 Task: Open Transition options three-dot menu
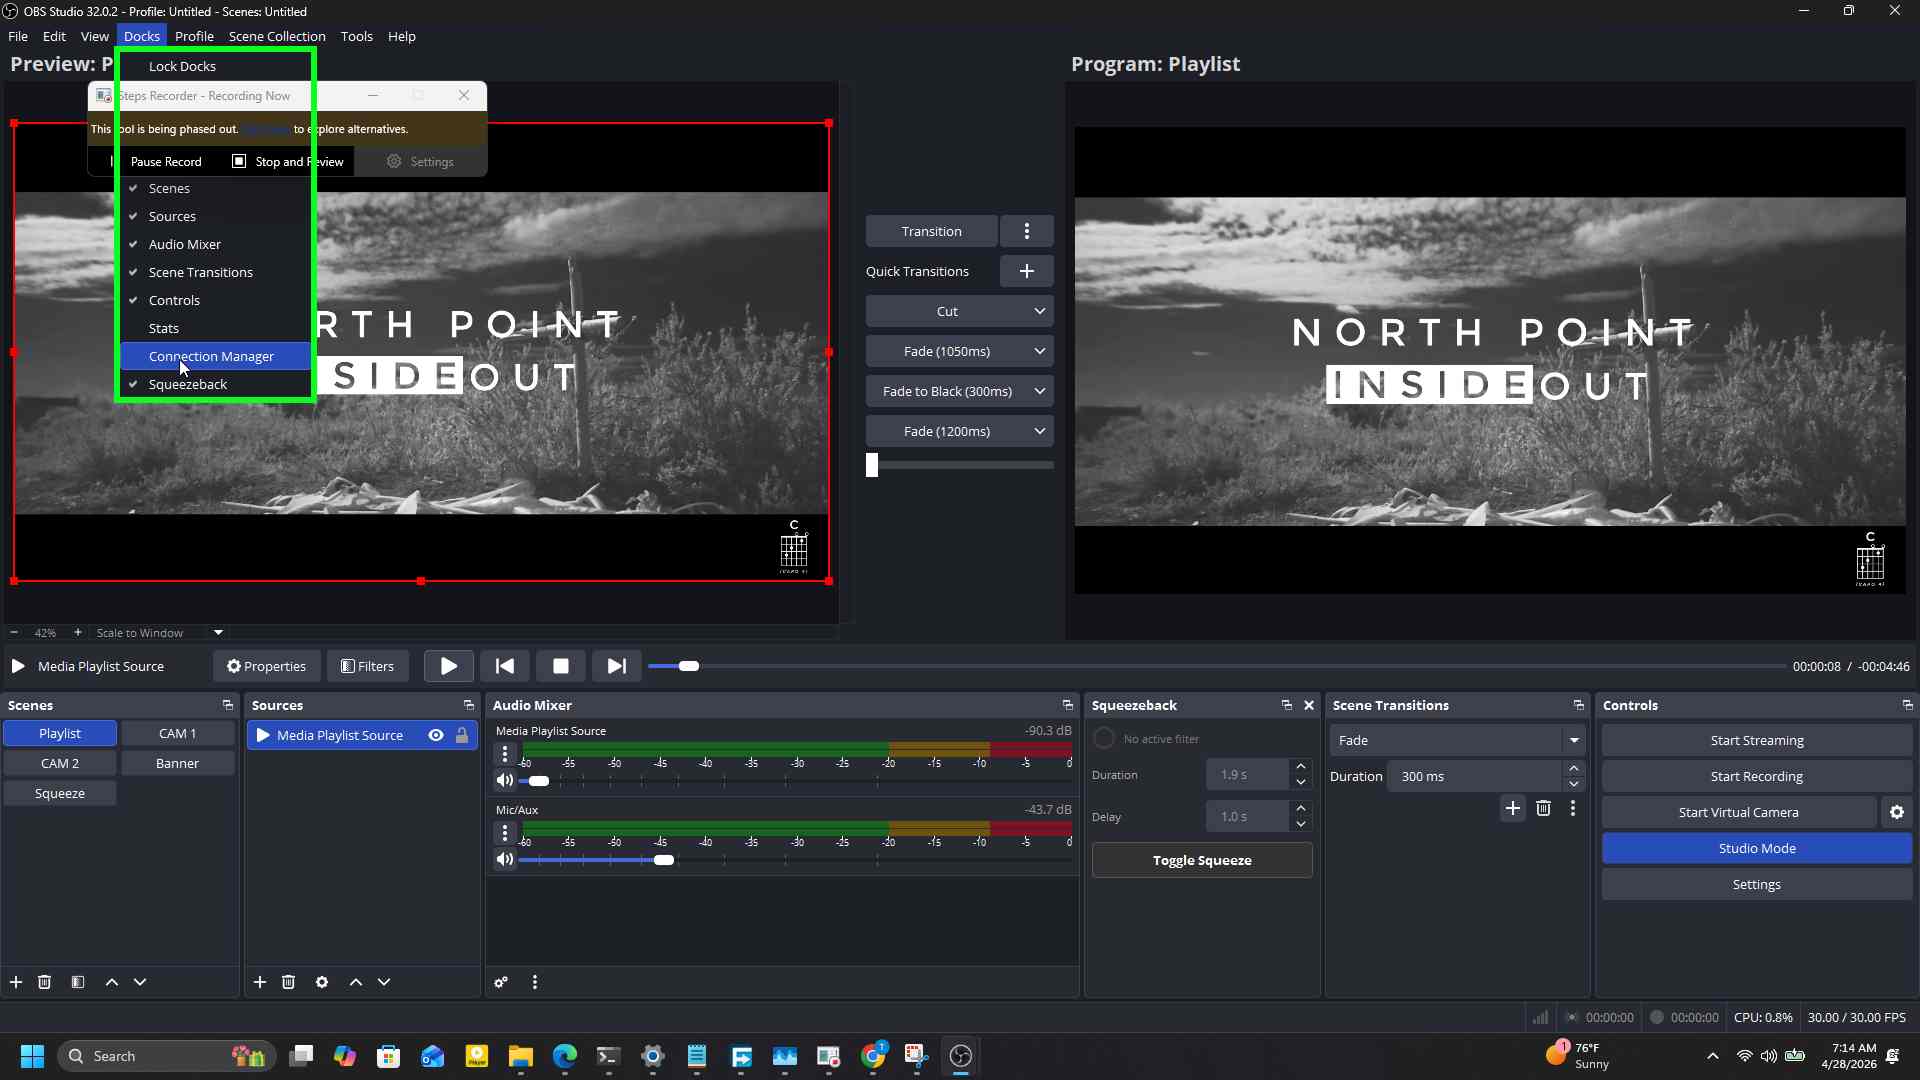point(1027,231)
